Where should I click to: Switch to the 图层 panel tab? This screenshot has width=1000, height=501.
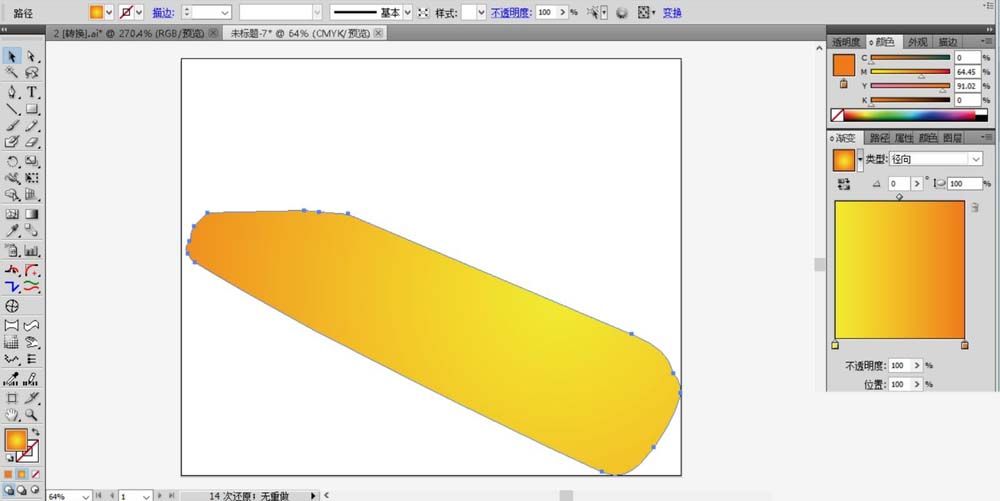pyautogui.click(x=952, y=138)
